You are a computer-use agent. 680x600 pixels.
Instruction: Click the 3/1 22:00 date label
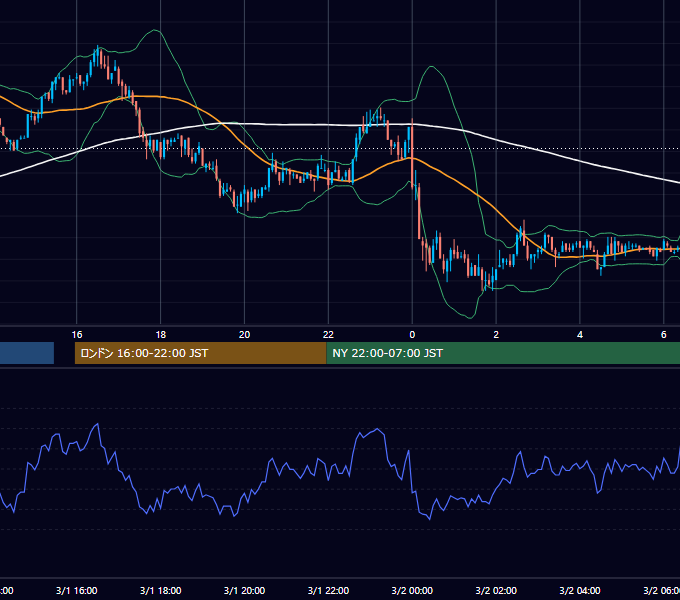click(328, 590)
